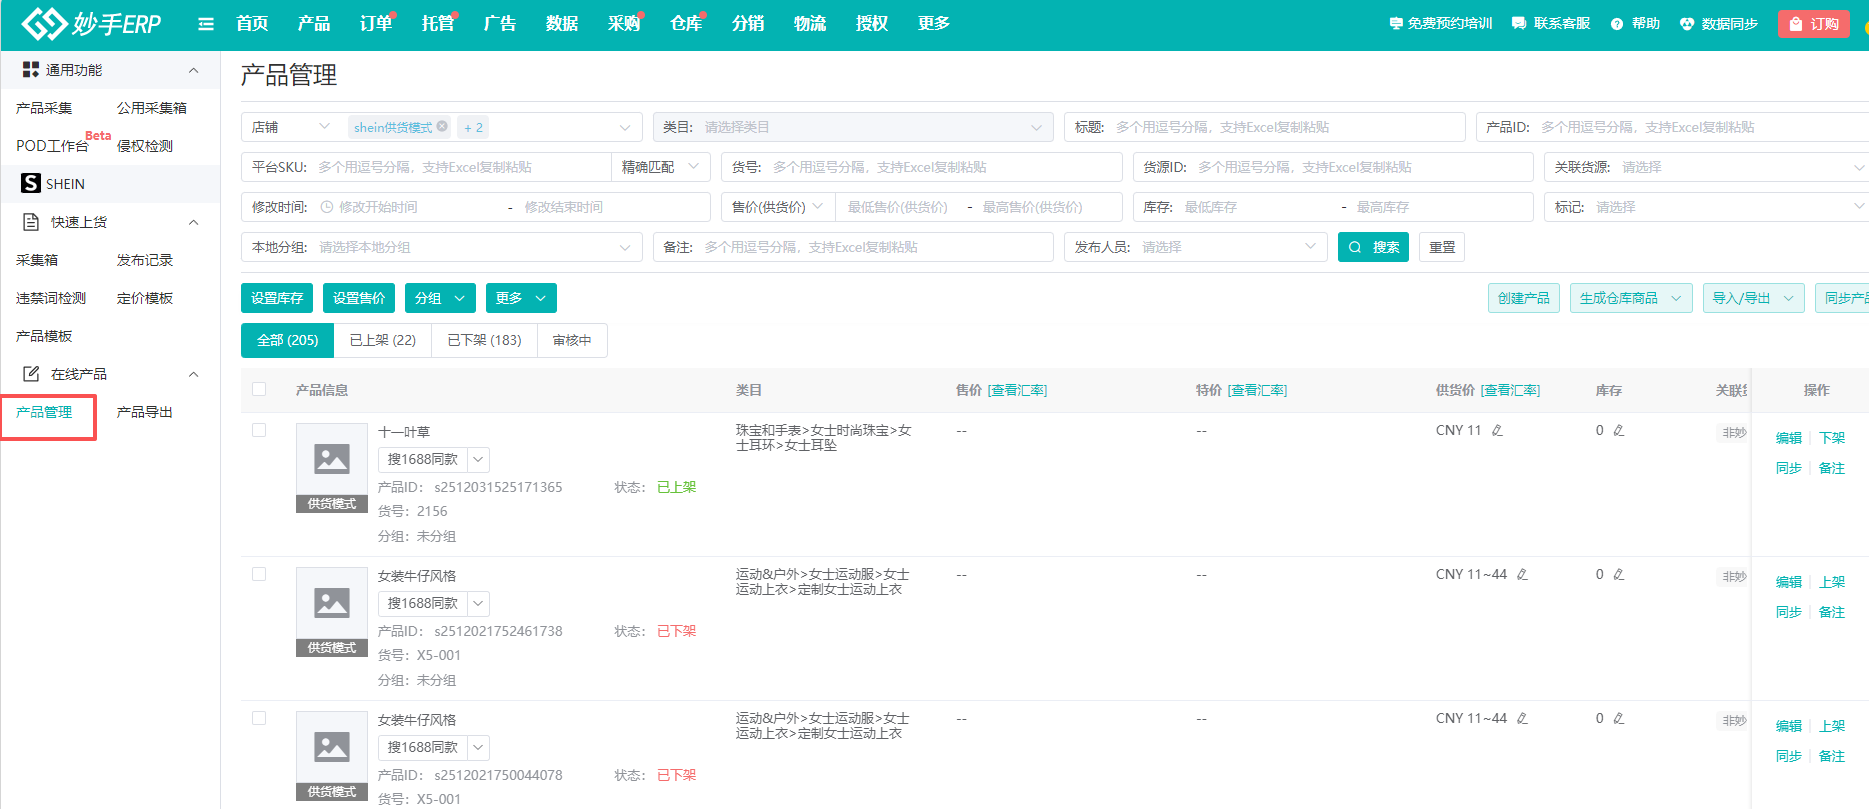The width and height of the screenshot is (1869, 809).
Task: Open the 订单 top menu
Action: [375, 24]
